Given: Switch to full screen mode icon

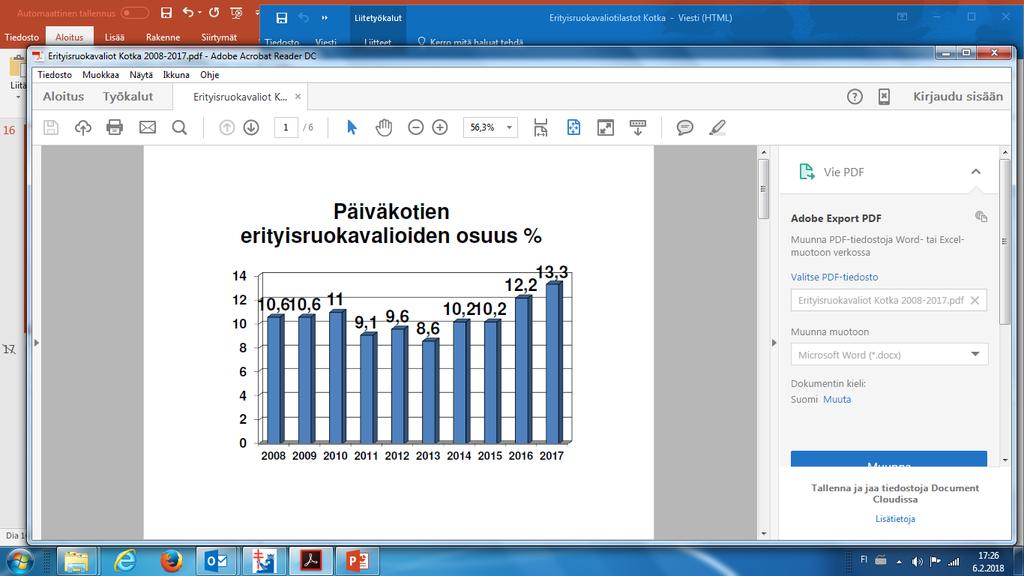Looking at the screenshot, I should click(x=606, y=127).
